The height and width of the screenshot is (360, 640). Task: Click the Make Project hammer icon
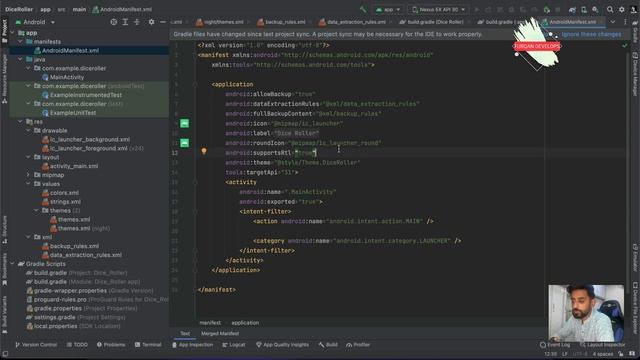coord(362,9)
